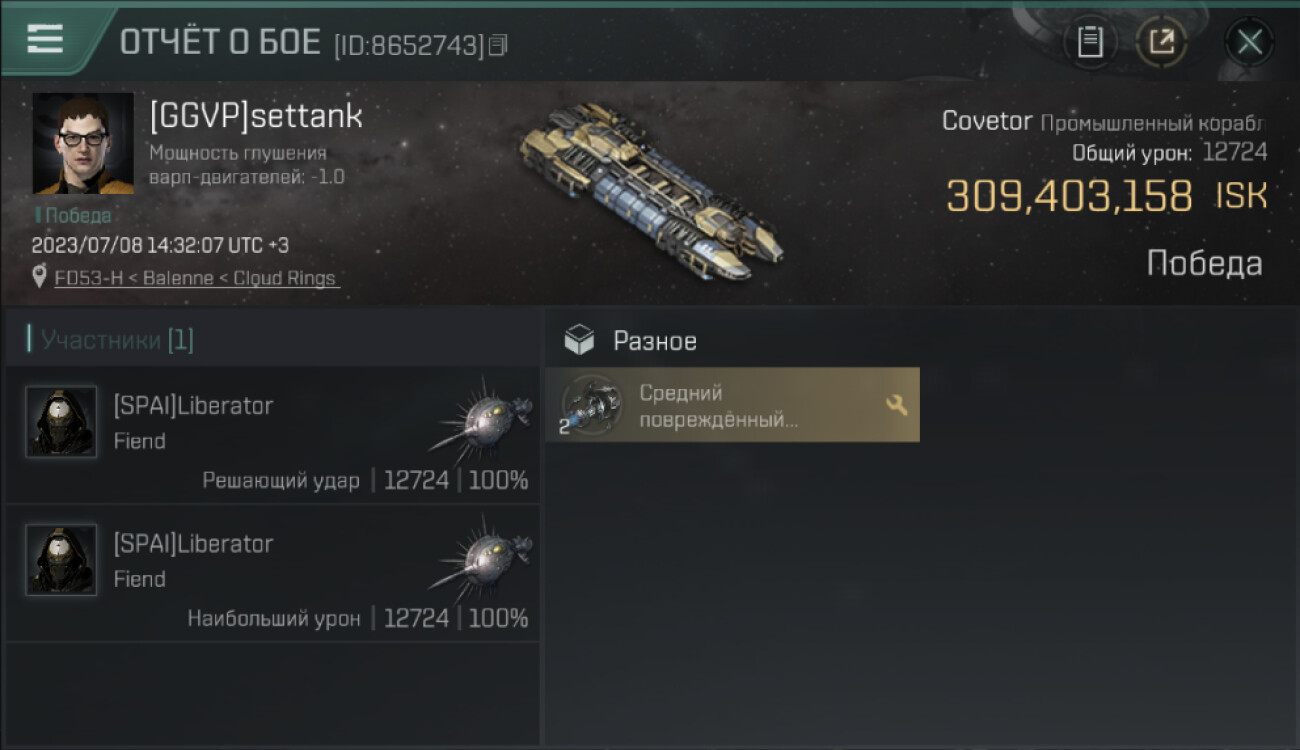The width and height of the screenshot is (1300, 750).
Task: Open Liberator portrait in highest damage row
Action: point(61,560)
